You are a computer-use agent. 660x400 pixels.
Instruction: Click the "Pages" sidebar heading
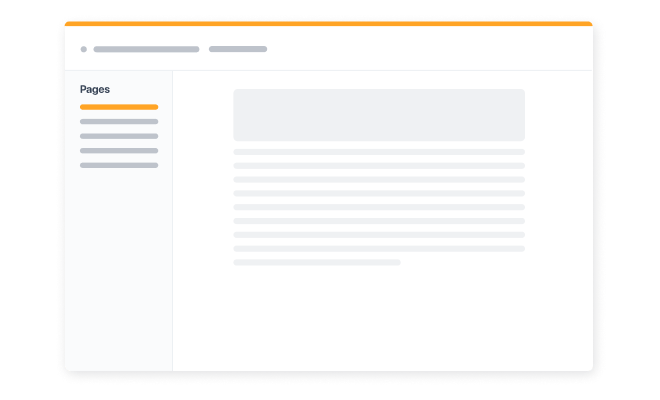(95, 89)
